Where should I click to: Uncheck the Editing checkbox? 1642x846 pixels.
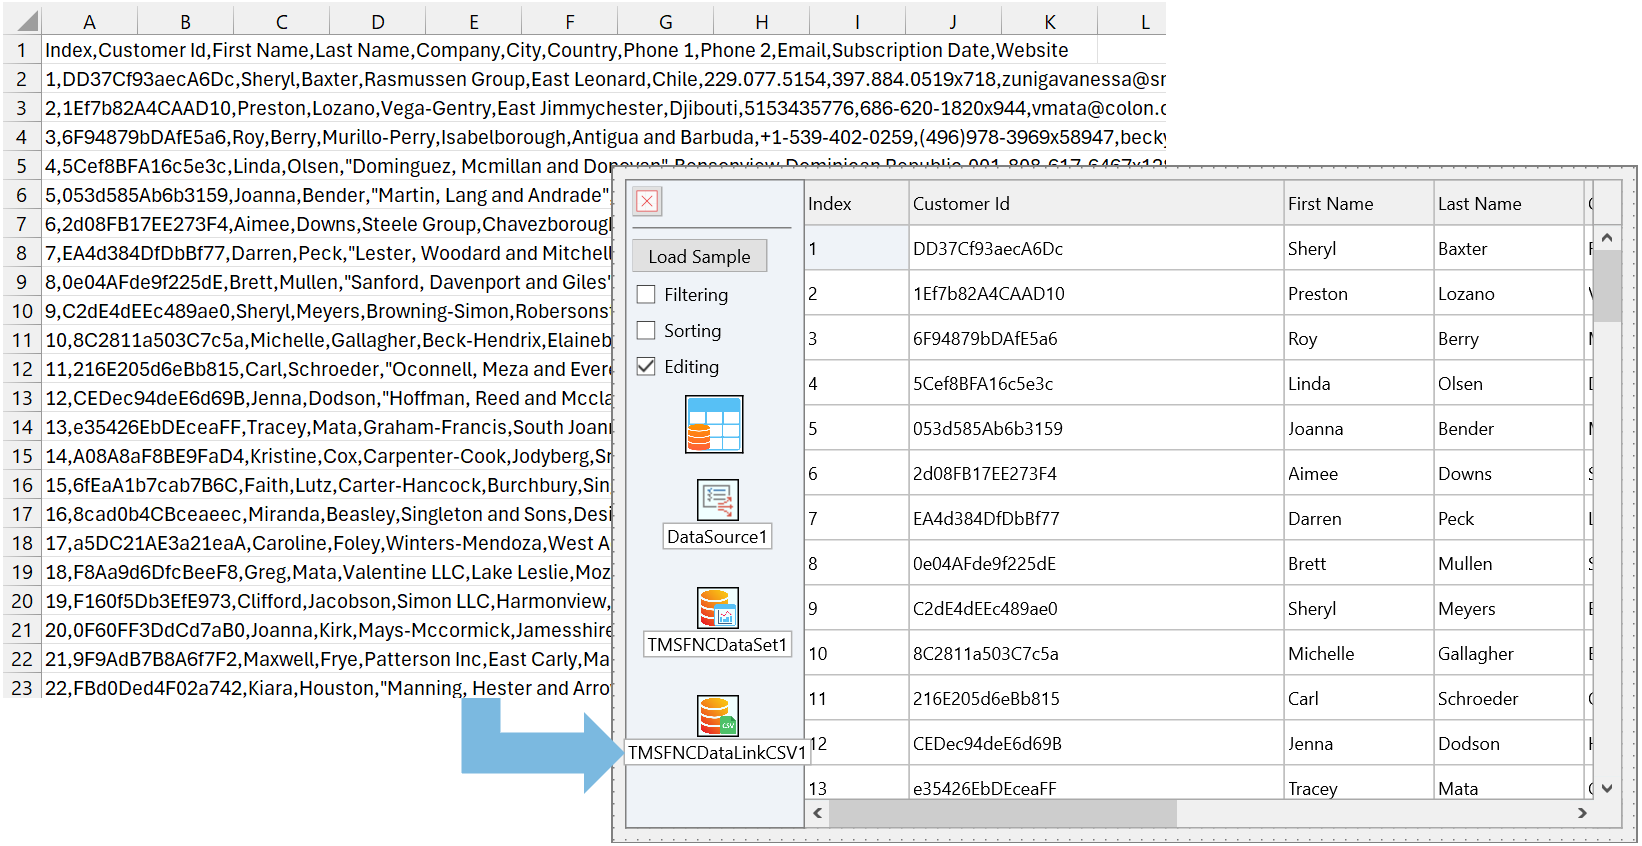pyautogui.click(x=646, y=366)
